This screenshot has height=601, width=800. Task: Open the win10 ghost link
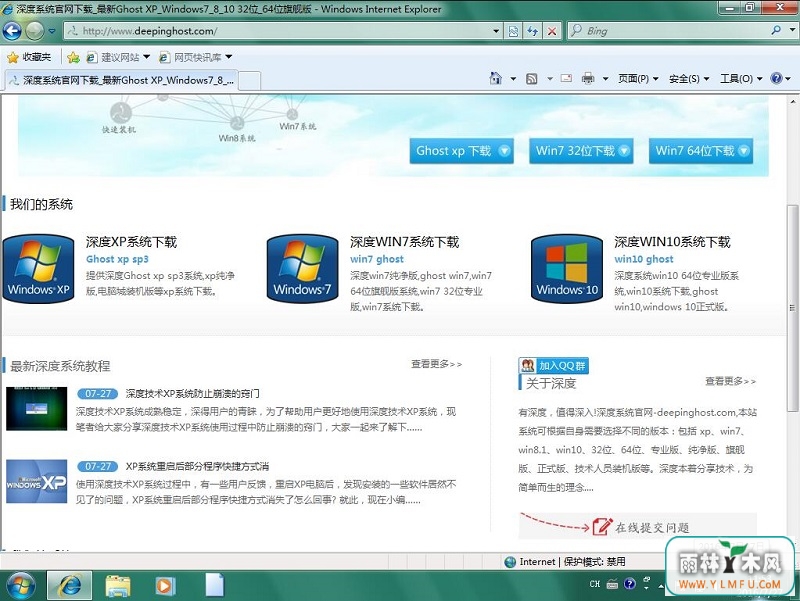click(x=644, y=259)
